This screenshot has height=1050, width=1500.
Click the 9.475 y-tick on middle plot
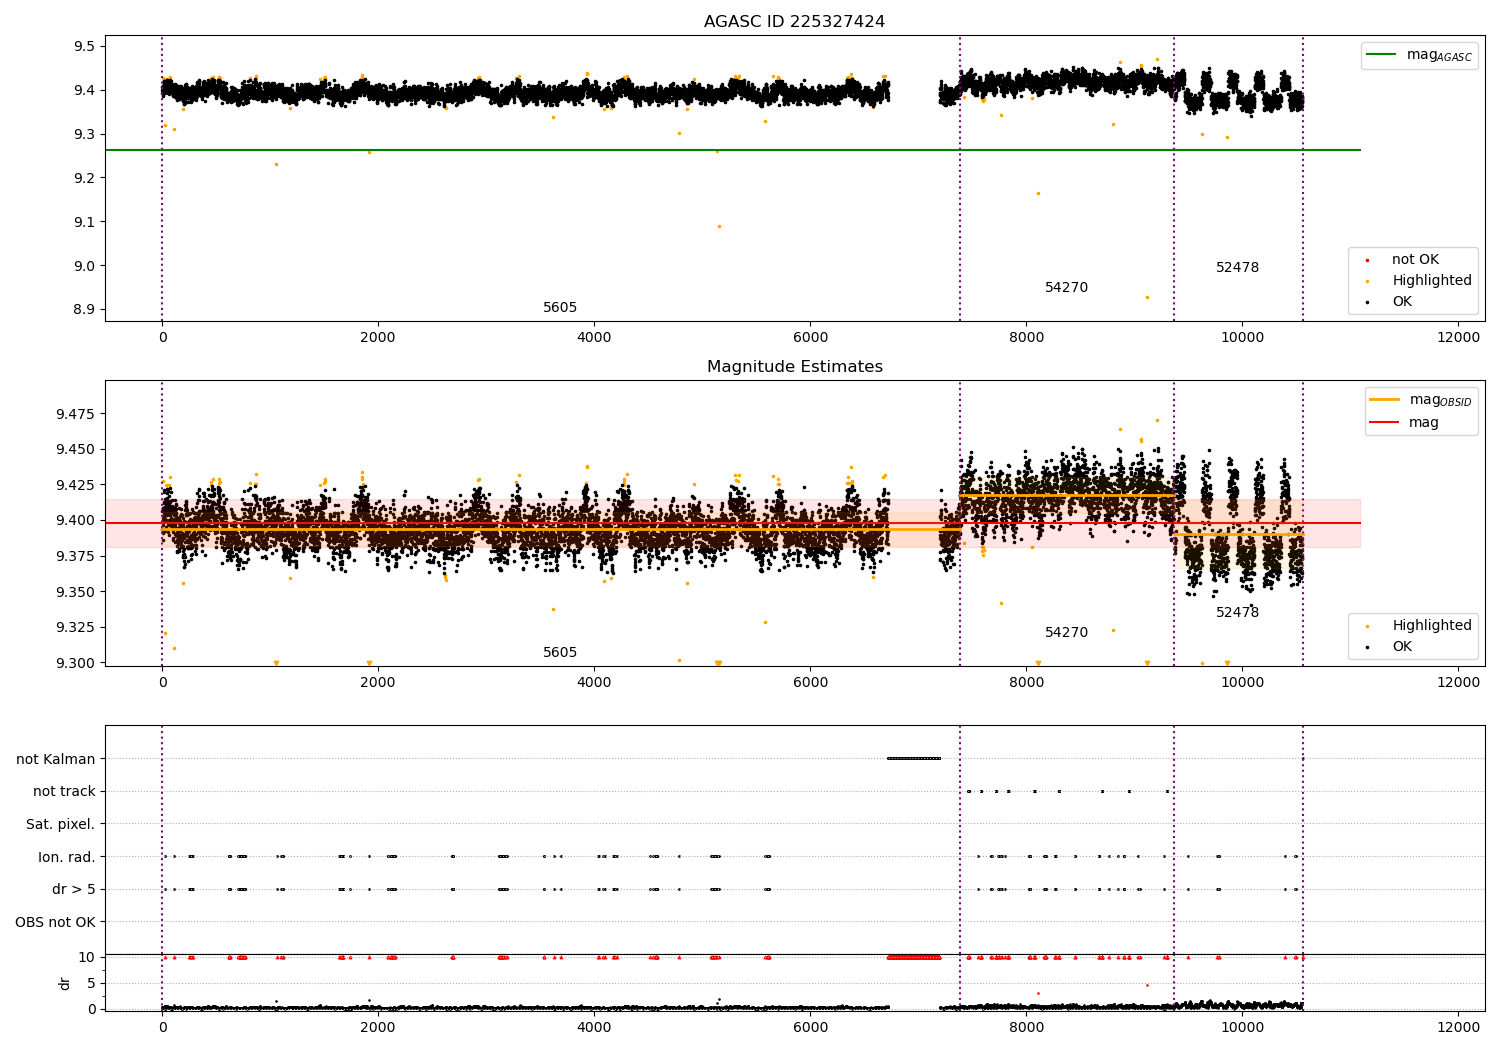(75, 414)
